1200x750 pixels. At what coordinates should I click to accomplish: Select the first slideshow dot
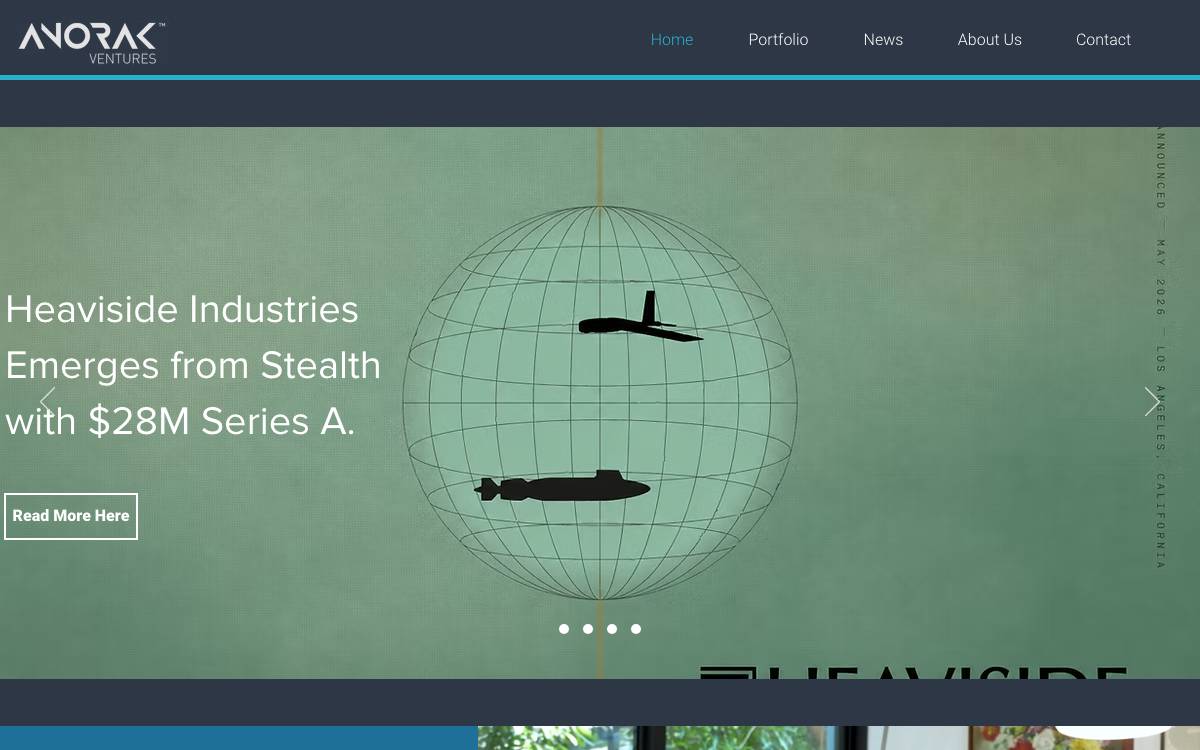point(564,629)
